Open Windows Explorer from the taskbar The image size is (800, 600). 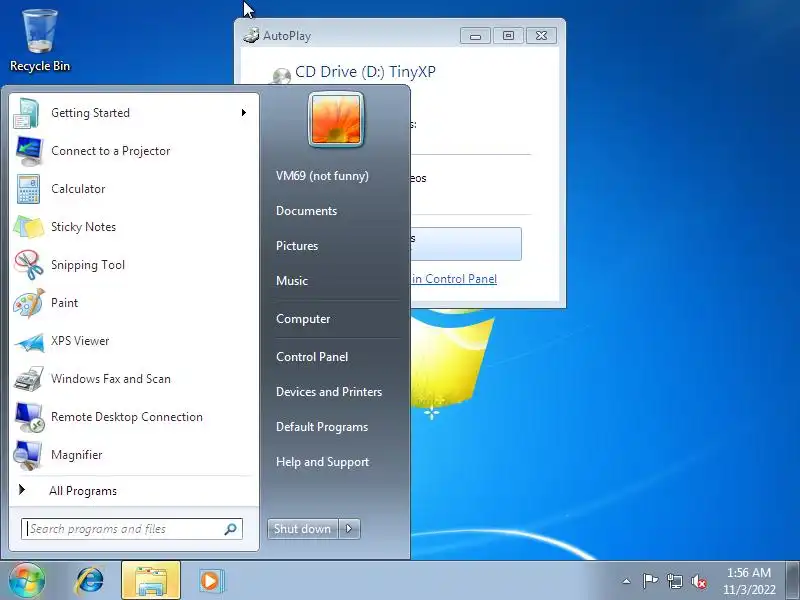coord(151,581)
